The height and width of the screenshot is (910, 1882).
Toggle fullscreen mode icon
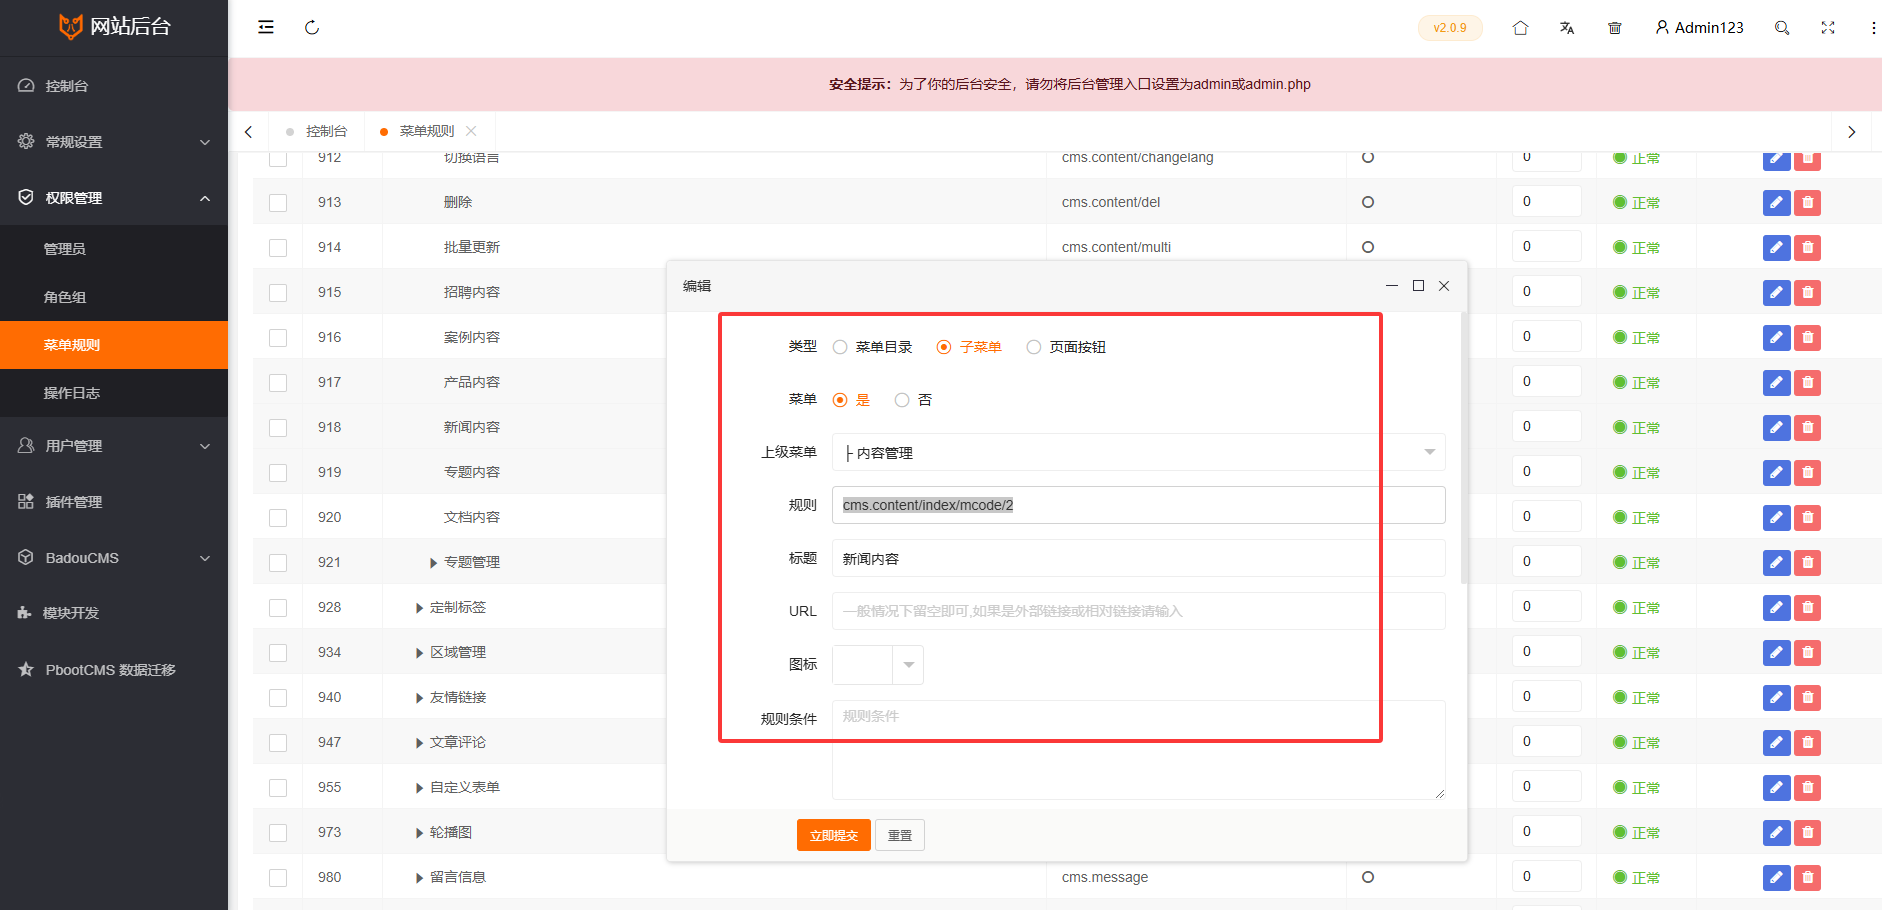pyautogui.click(x=1828, y=28)
